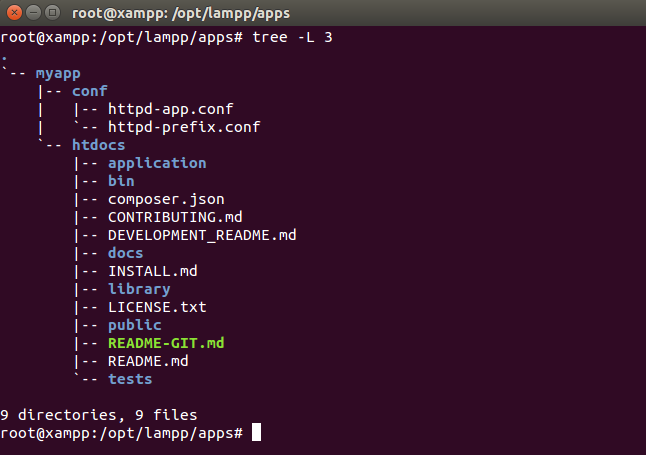
Task: Select composer.json in the listing
Action: click(x=166, y=199)
